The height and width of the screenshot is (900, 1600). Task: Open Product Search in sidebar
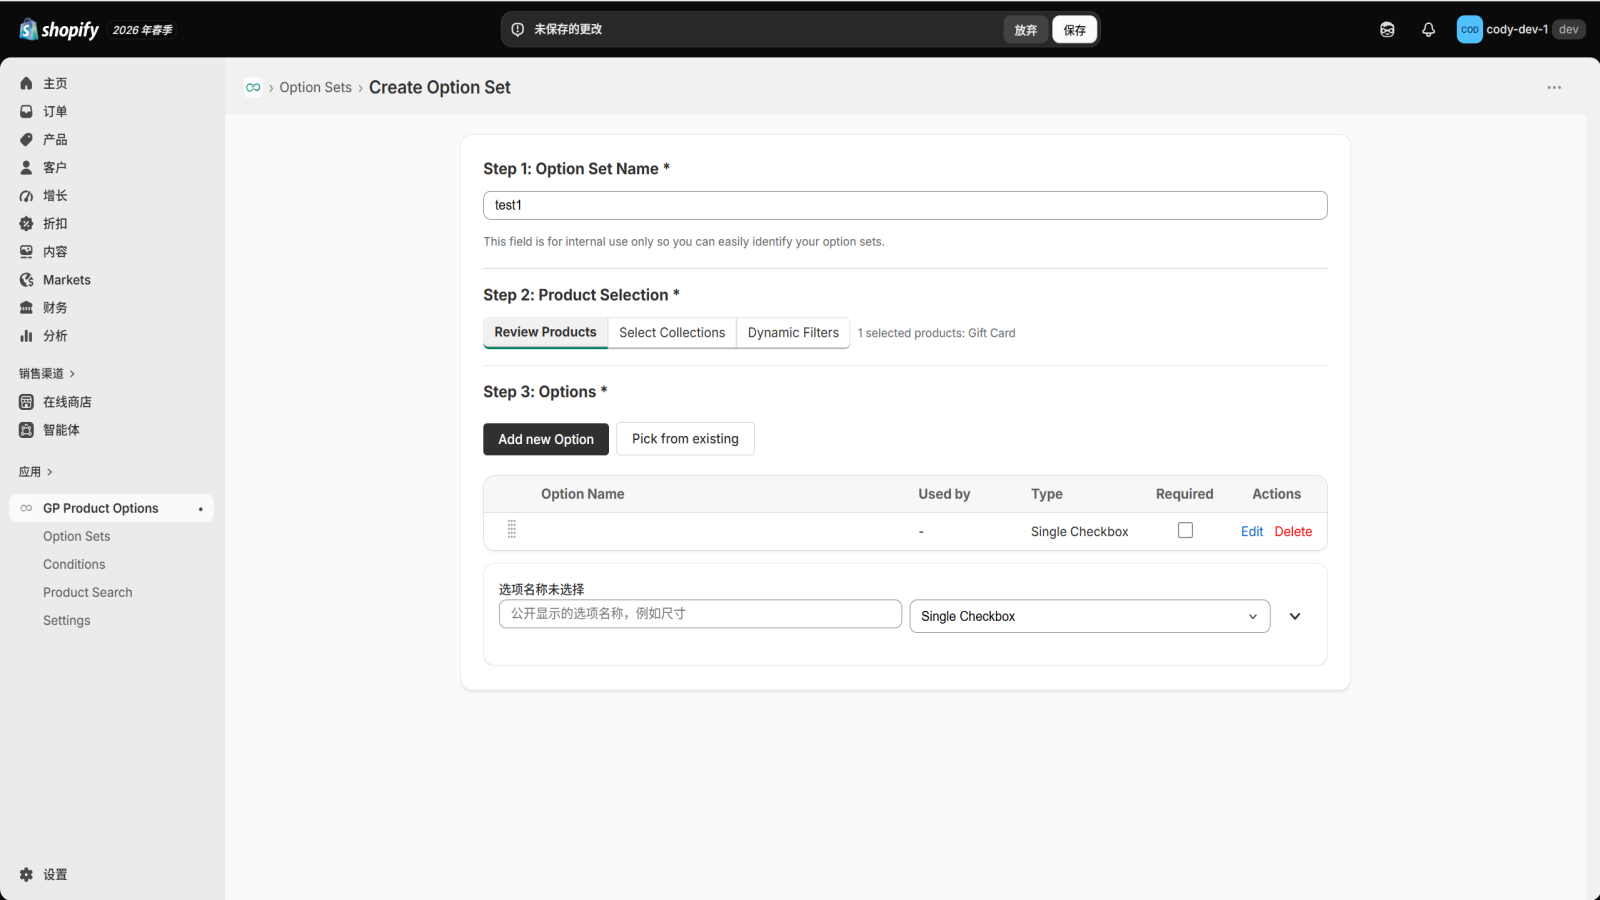(88, 593)
